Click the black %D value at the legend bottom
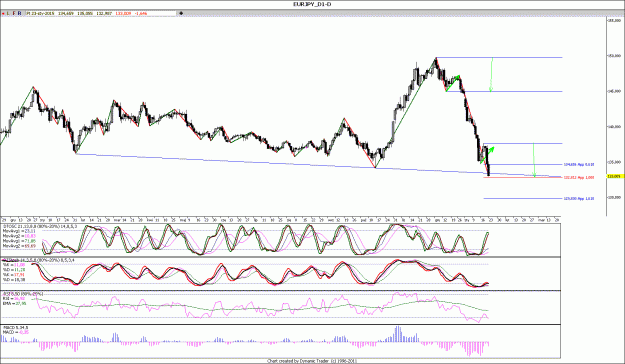625x364 pixels. tap(14, 280)
